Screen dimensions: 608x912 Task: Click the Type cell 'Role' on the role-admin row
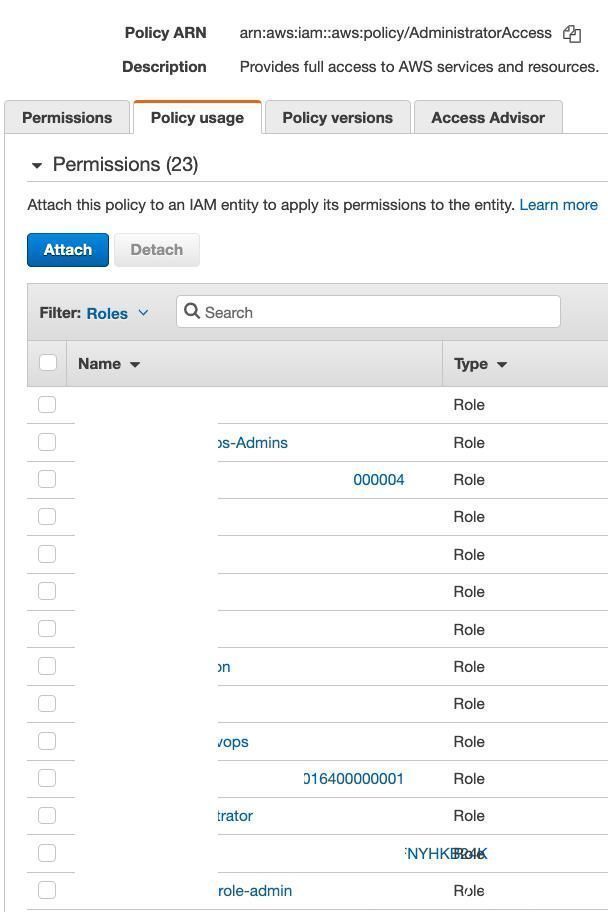click(x=469, y=890)
